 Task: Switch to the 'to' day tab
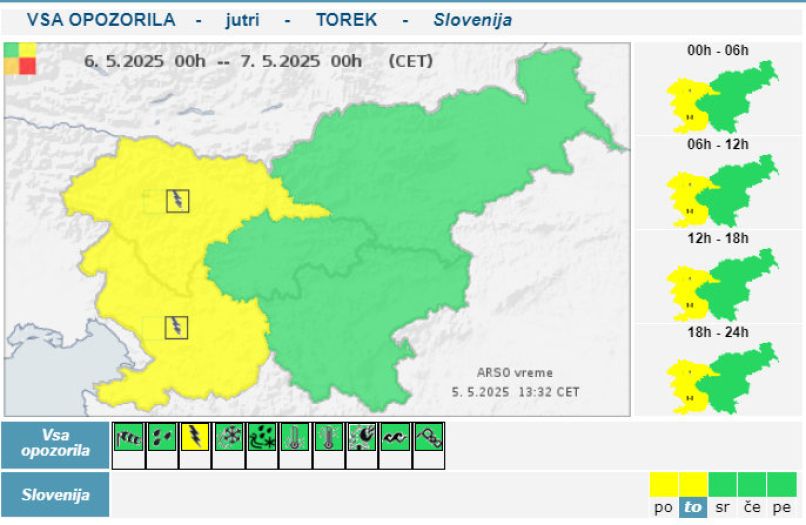pos(692,508)
